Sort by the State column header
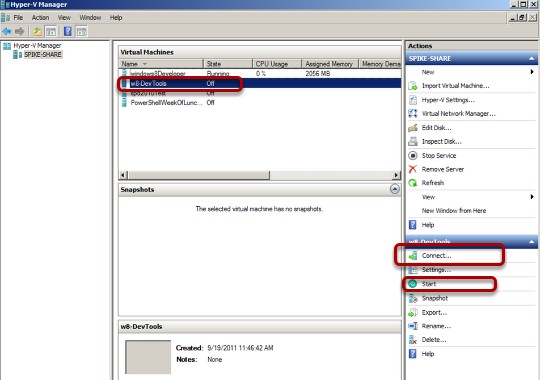This screenshot has height=380, width=540. pyautogui.click(x=228, y=64)
